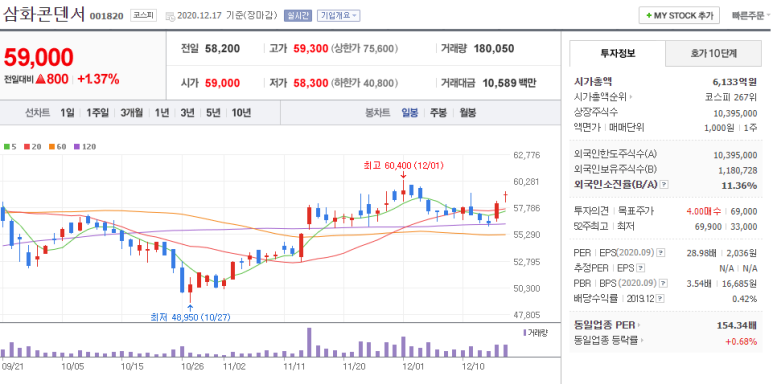The width and height of the screenshot is (773, 384).
Task: Select the 3개월 line chart period
Action: (x=132, y=113)
